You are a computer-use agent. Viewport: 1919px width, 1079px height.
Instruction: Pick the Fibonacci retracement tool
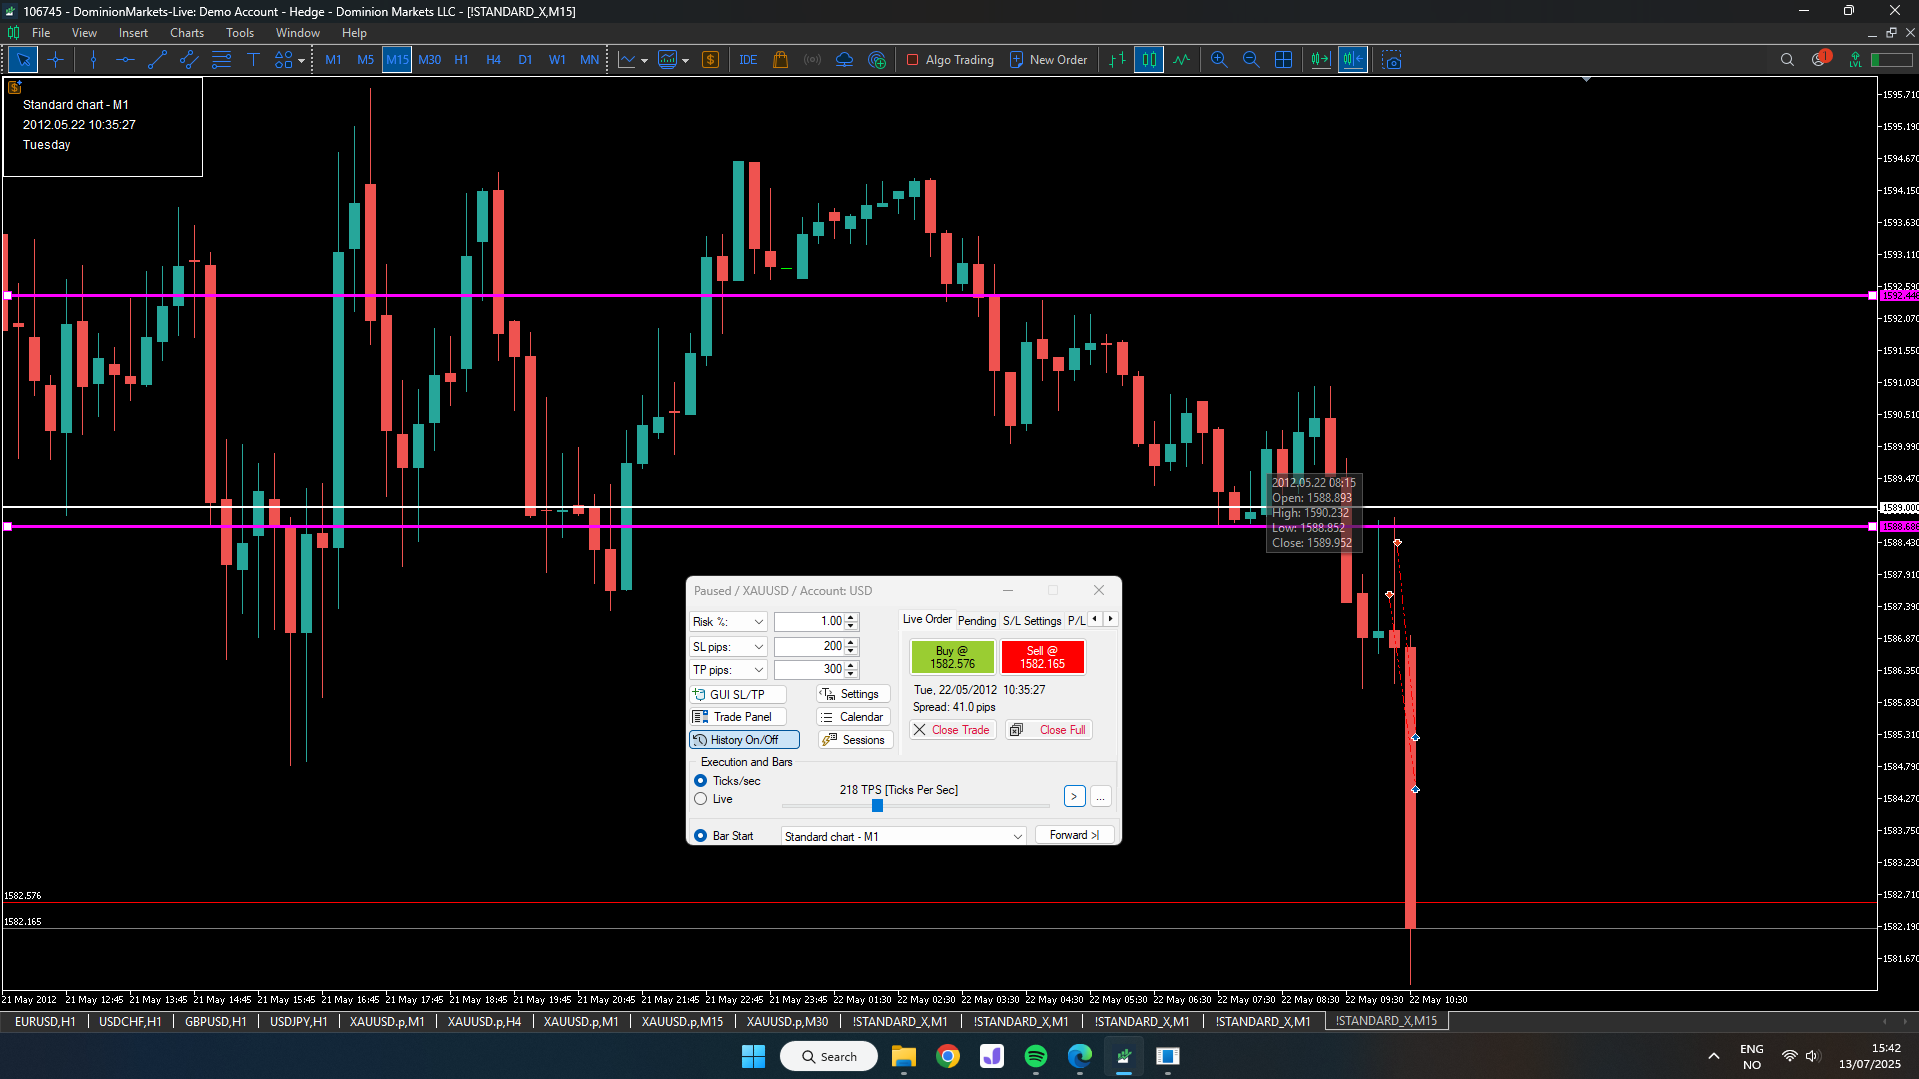221,60
